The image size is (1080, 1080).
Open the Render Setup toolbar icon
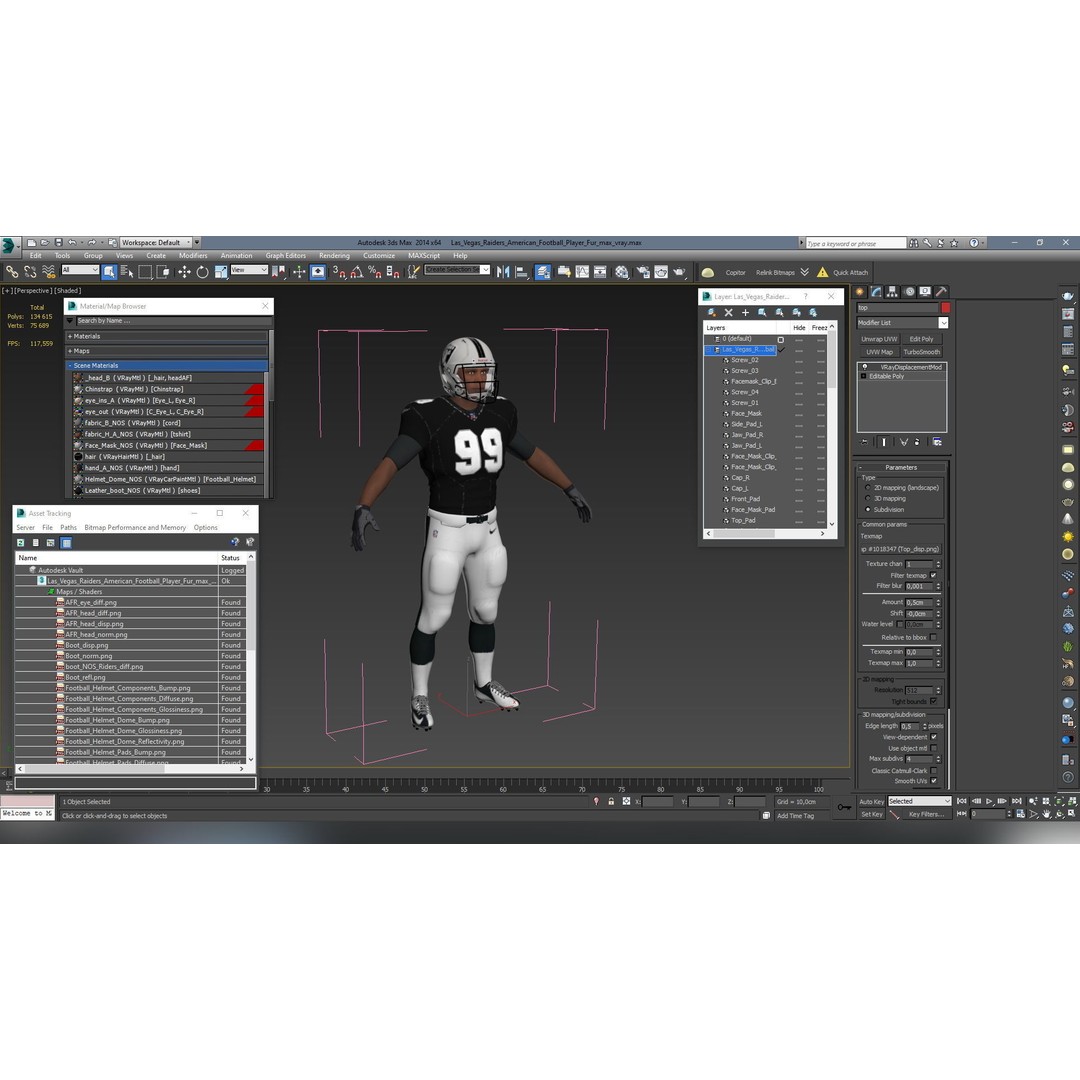click(643, 272)
